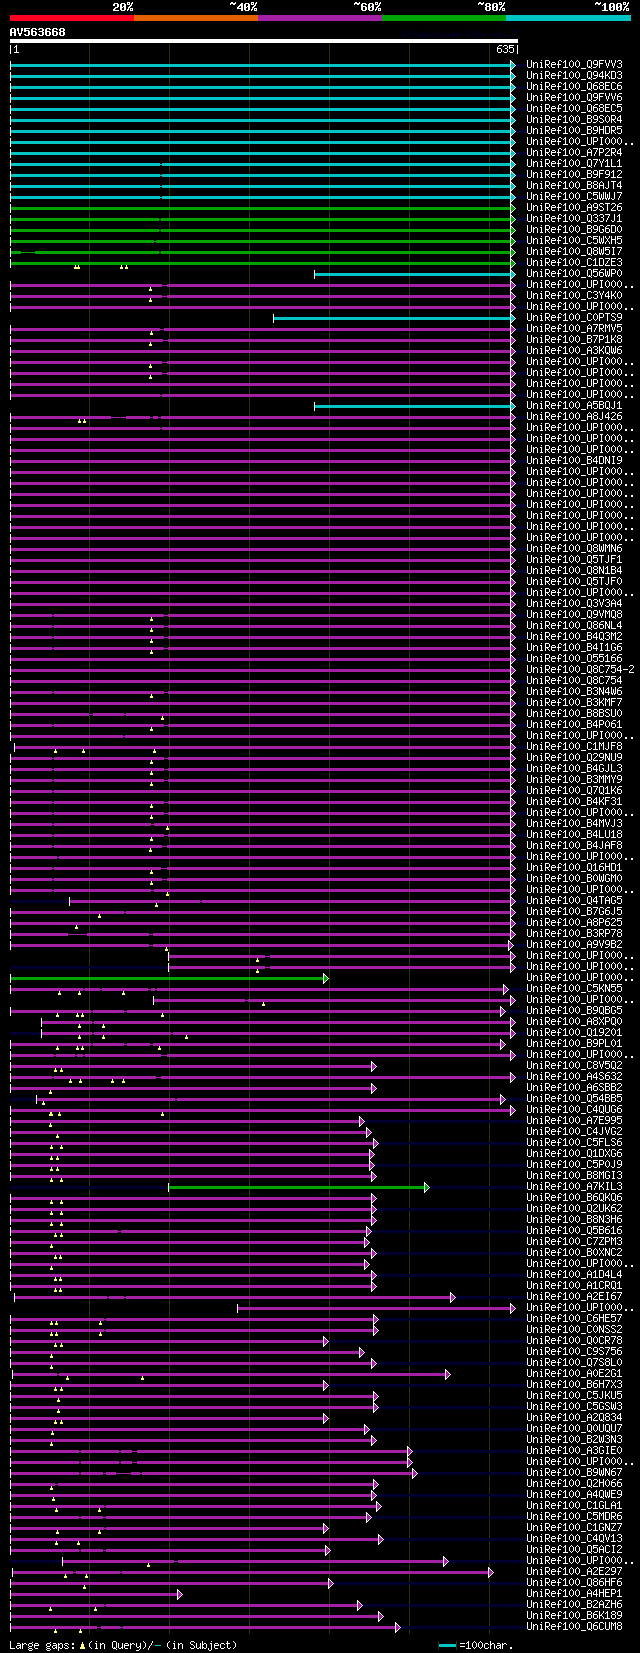Click the text UniRef100_Q19201

click(x=574, y=1032)
